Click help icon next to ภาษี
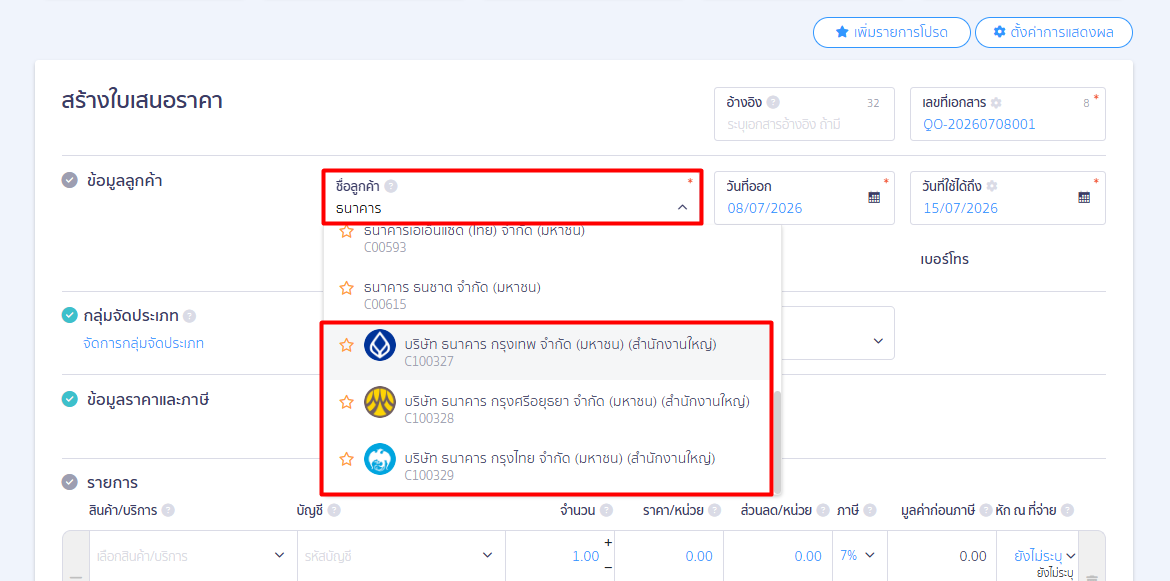This screenshot has width=1170, height=581. point(872,511)
